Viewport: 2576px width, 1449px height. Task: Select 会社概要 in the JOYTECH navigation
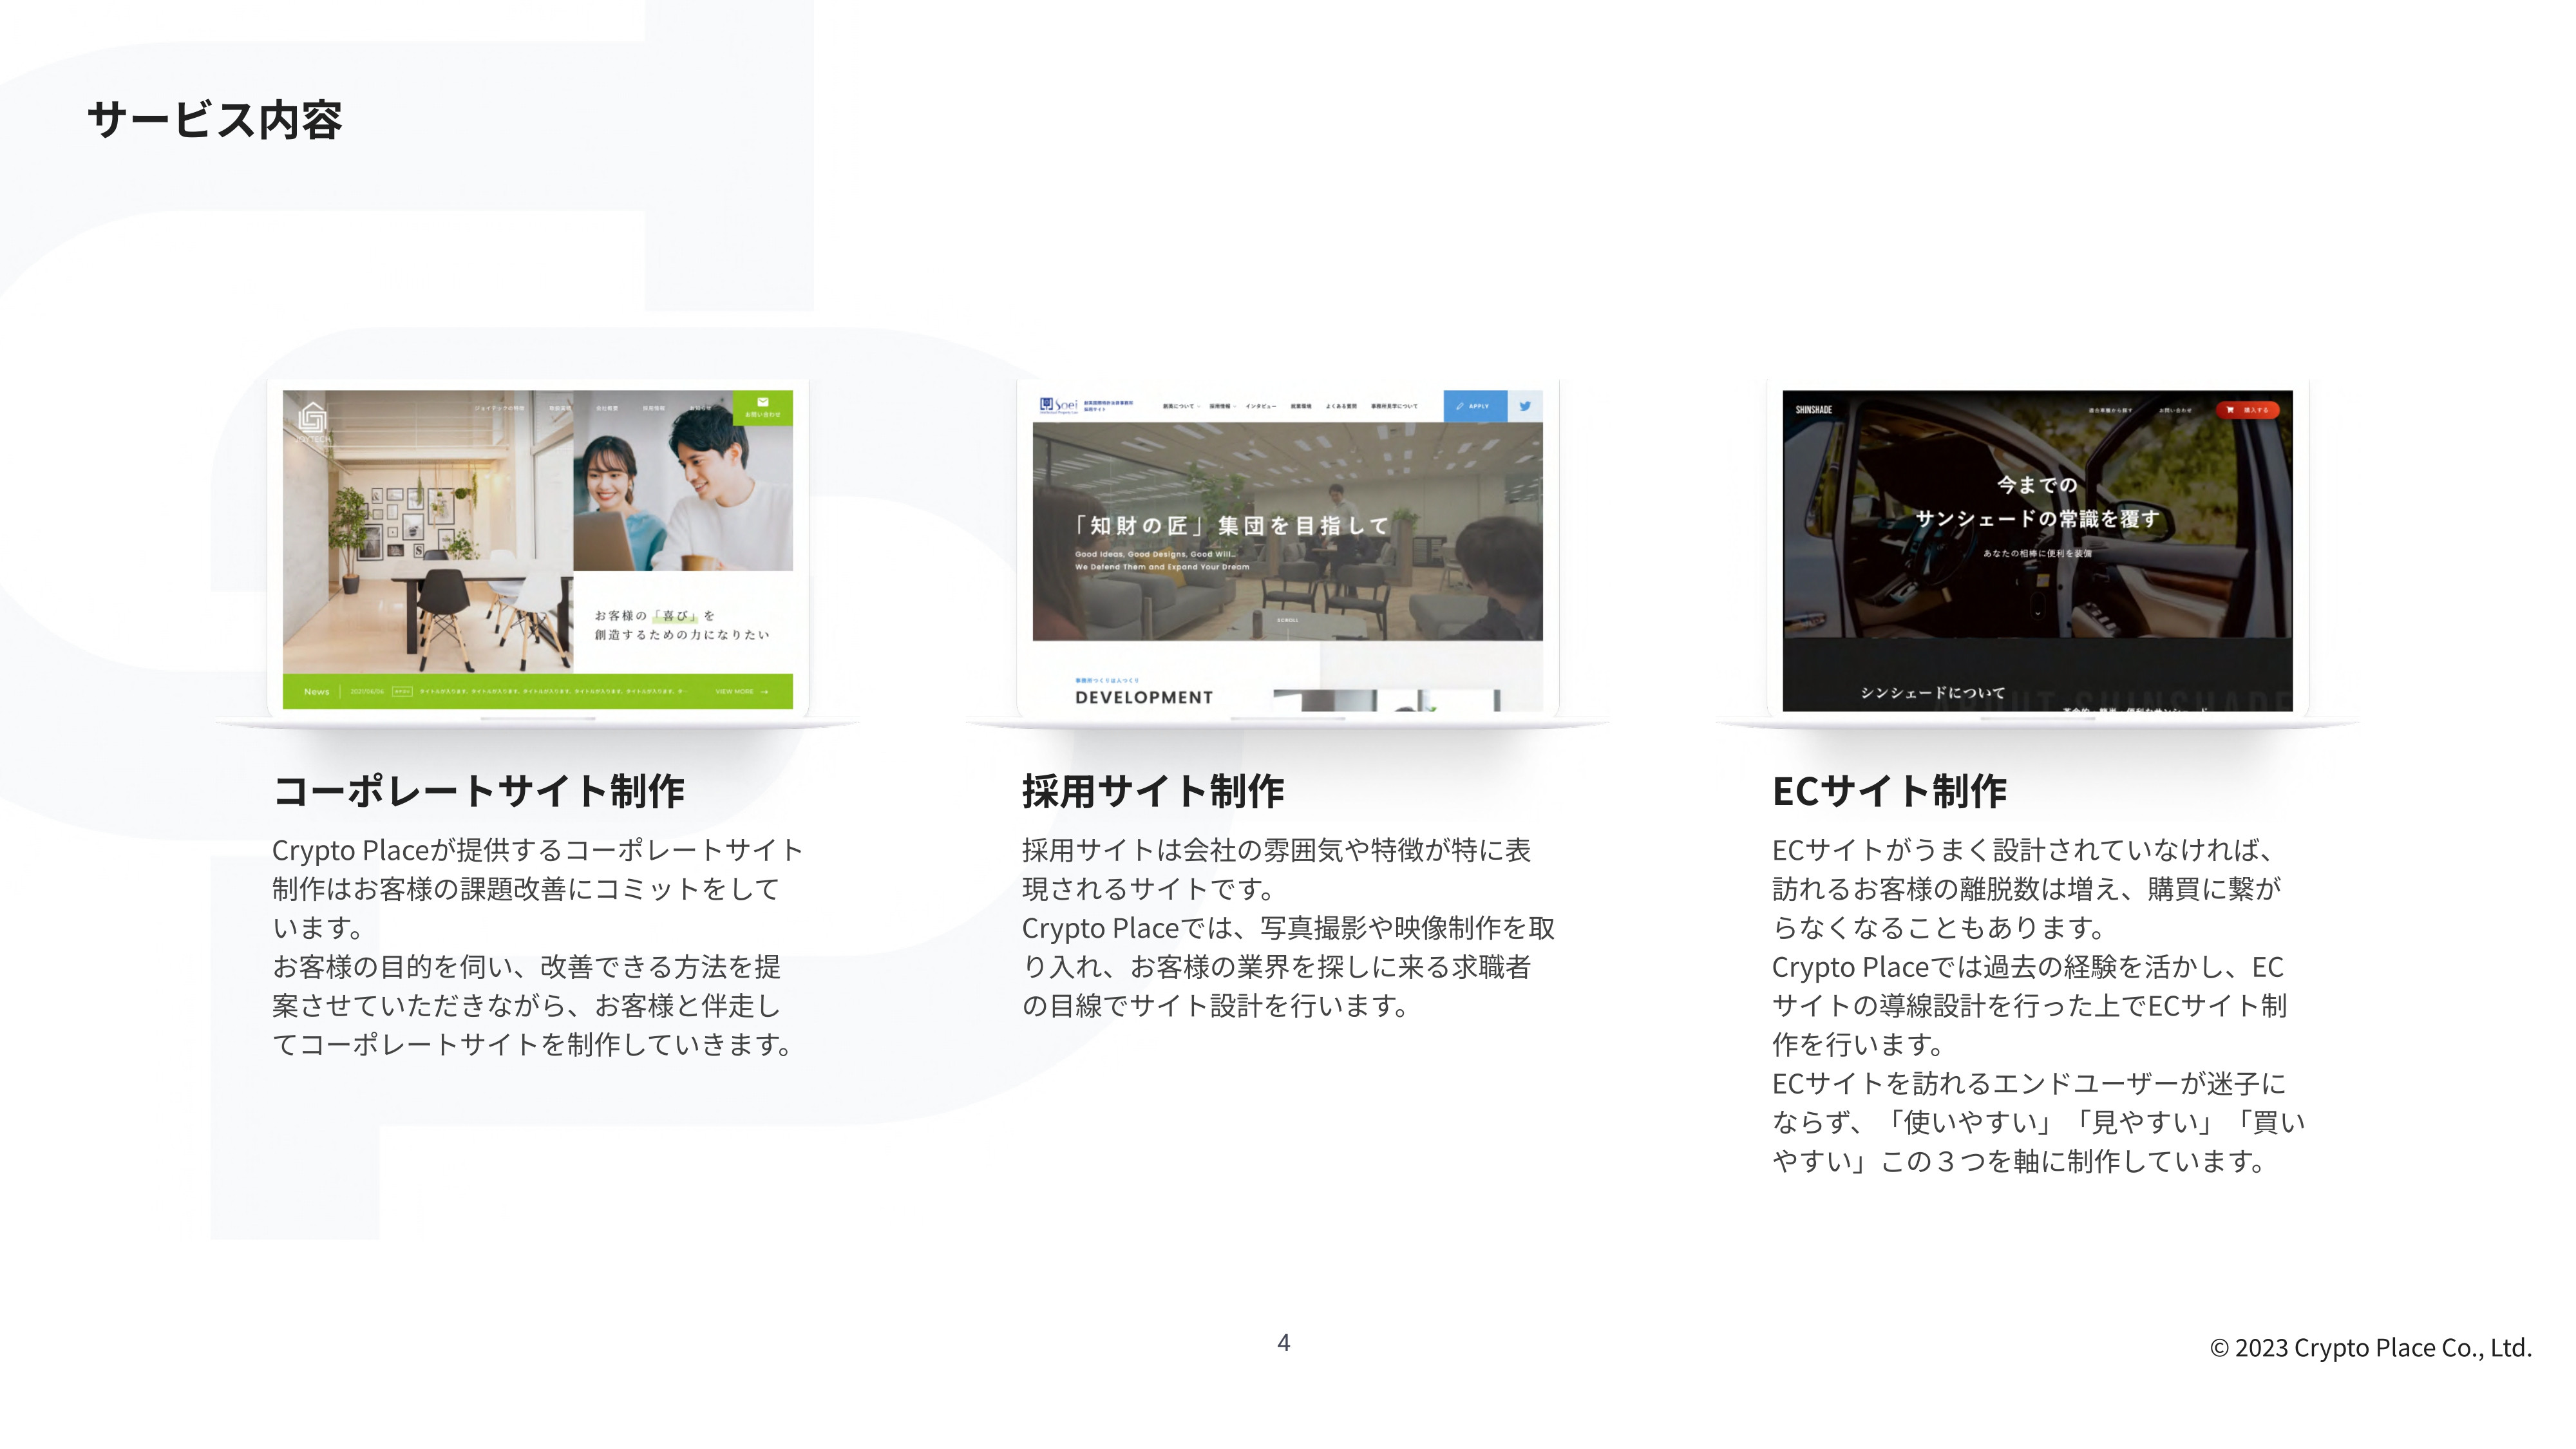tap(608, 408)
